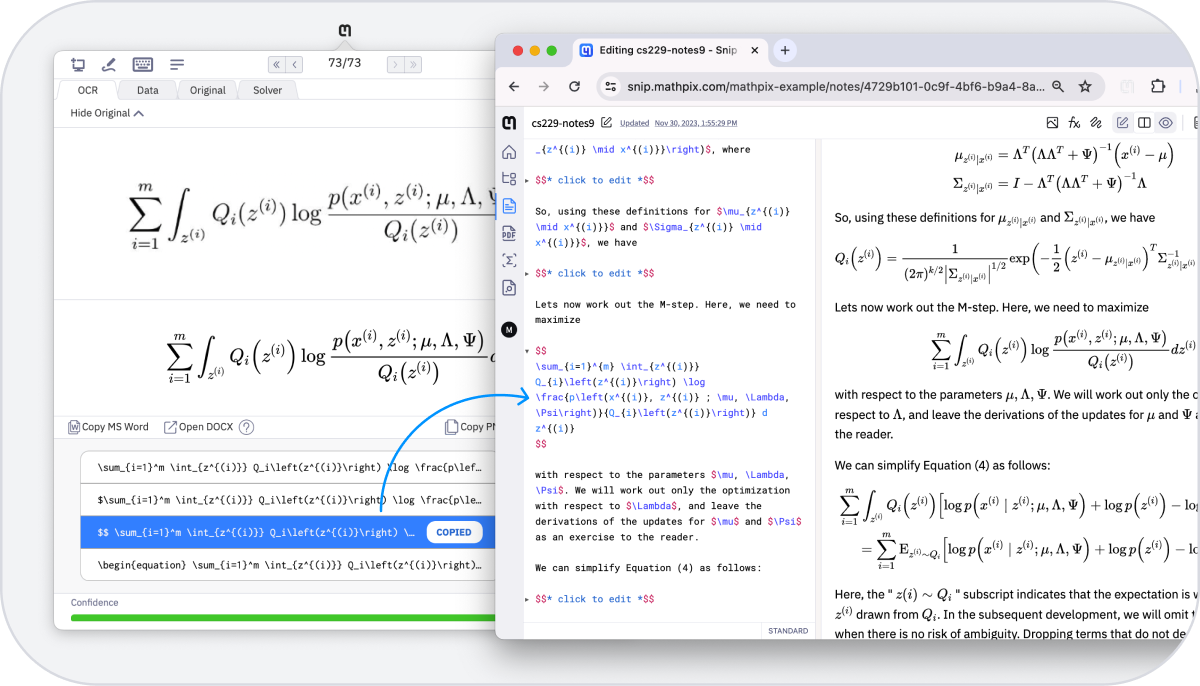Image resolution: width=1200 pixels, height=686 pixels.
Task: Insert equation using the fx toolbar icon
Action: tap(1074, 123)
